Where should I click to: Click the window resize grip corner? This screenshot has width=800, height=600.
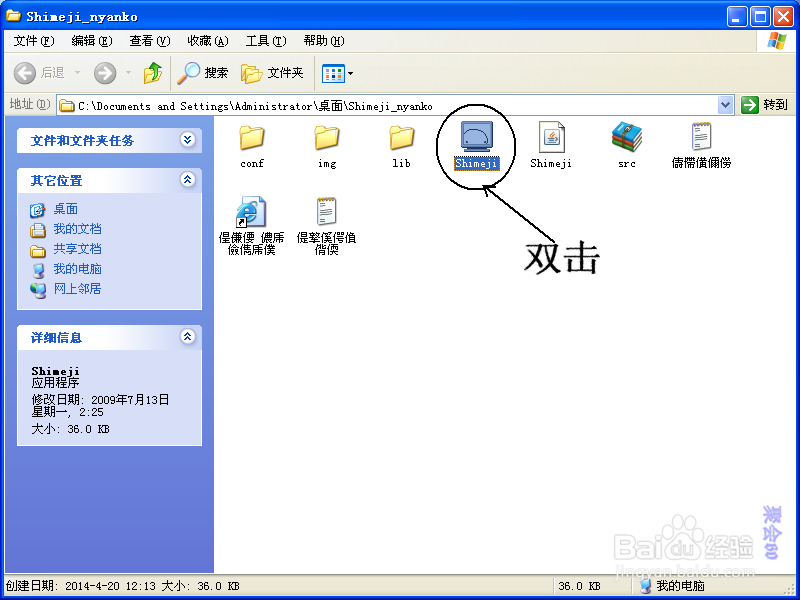(x=789, y=588)
